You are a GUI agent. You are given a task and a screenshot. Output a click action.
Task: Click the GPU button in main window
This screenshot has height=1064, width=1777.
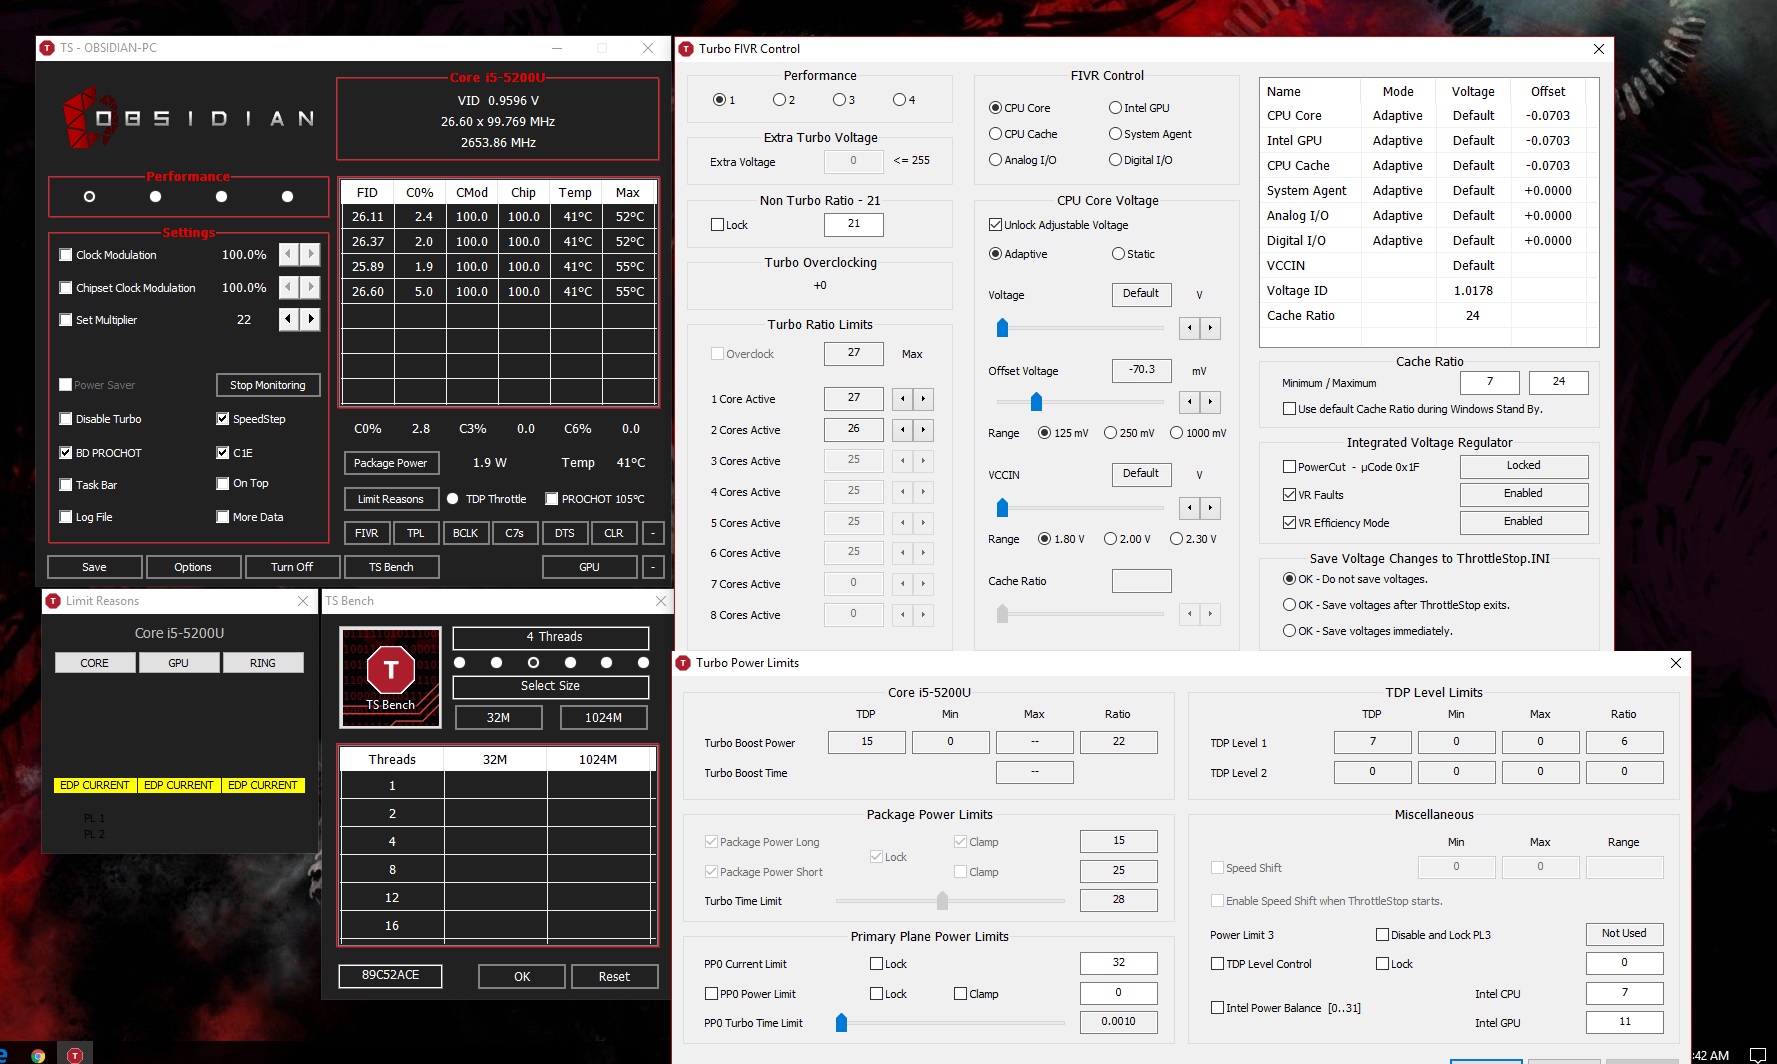coord(590,567)
